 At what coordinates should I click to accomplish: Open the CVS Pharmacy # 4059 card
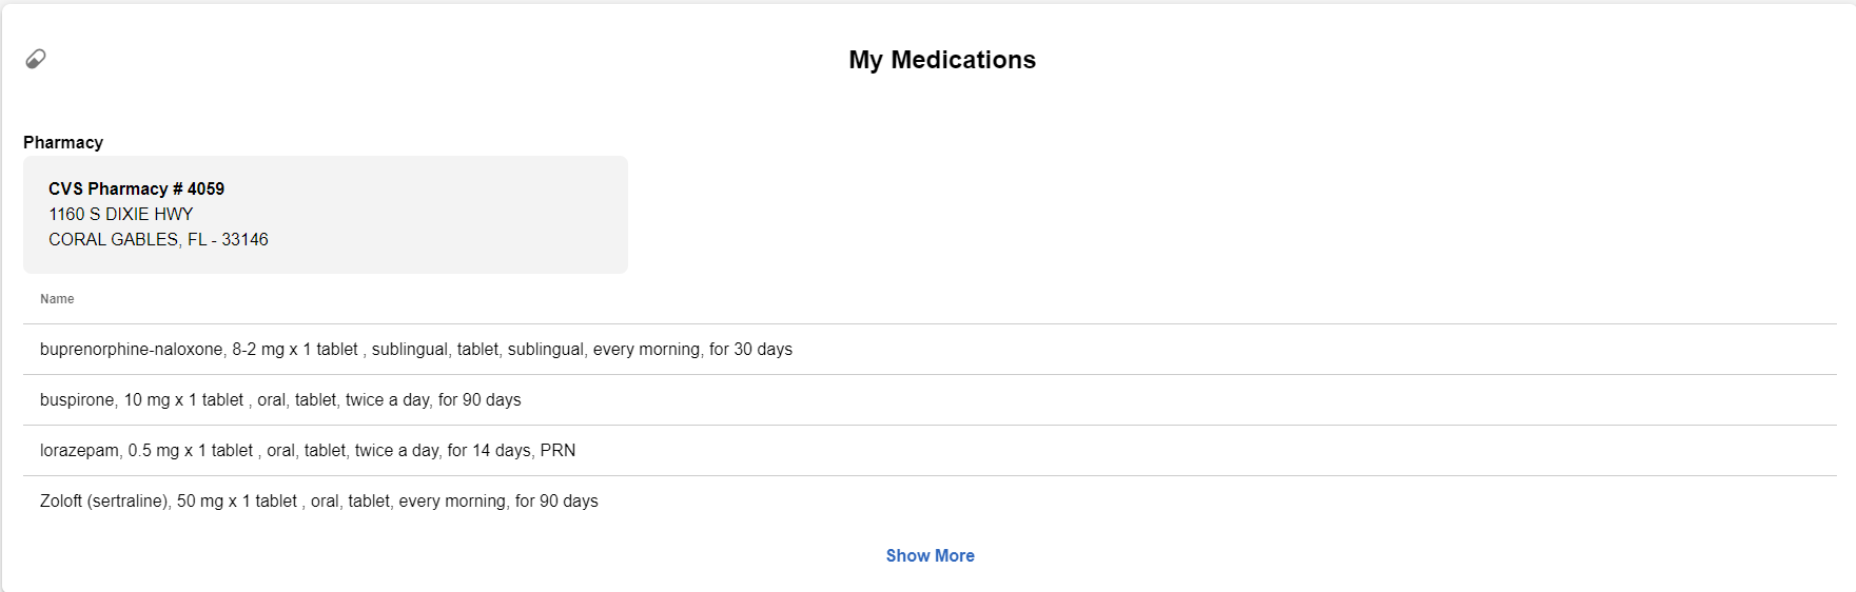coord(326,214)
